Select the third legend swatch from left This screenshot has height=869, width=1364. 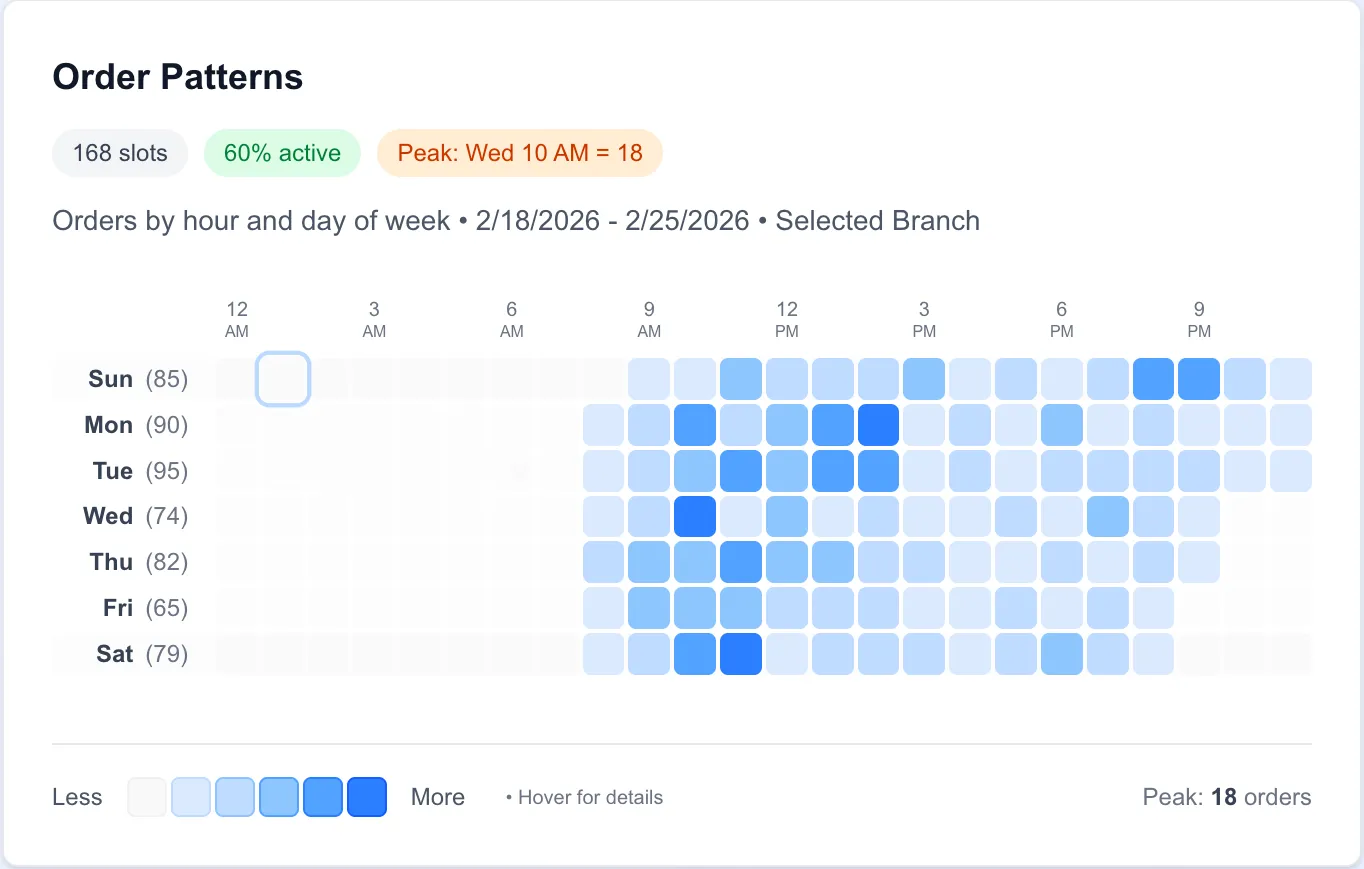click(235, 797)
